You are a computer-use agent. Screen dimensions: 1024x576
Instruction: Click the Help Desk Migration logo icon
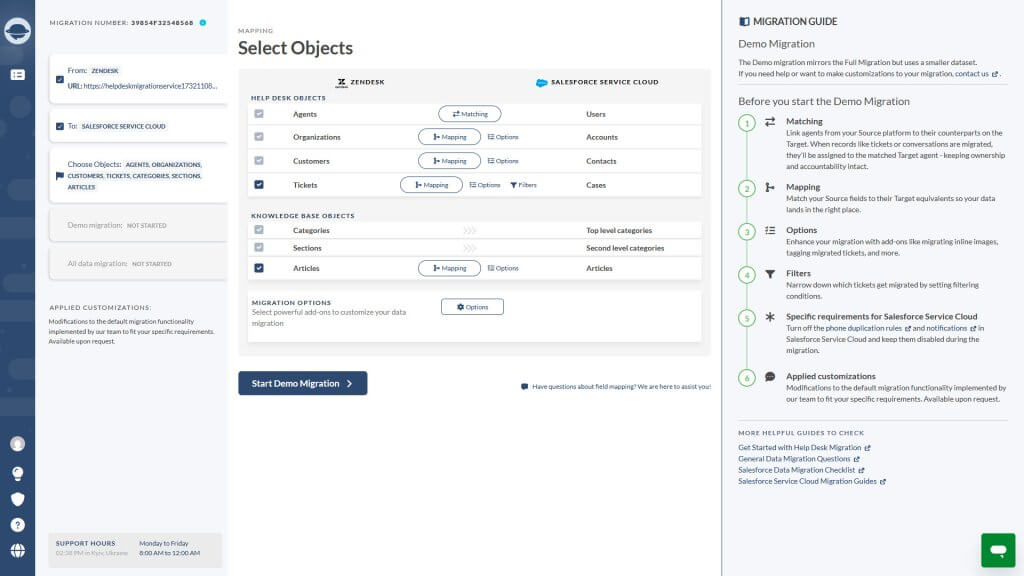pyautogui.click(x=18, y=31)
